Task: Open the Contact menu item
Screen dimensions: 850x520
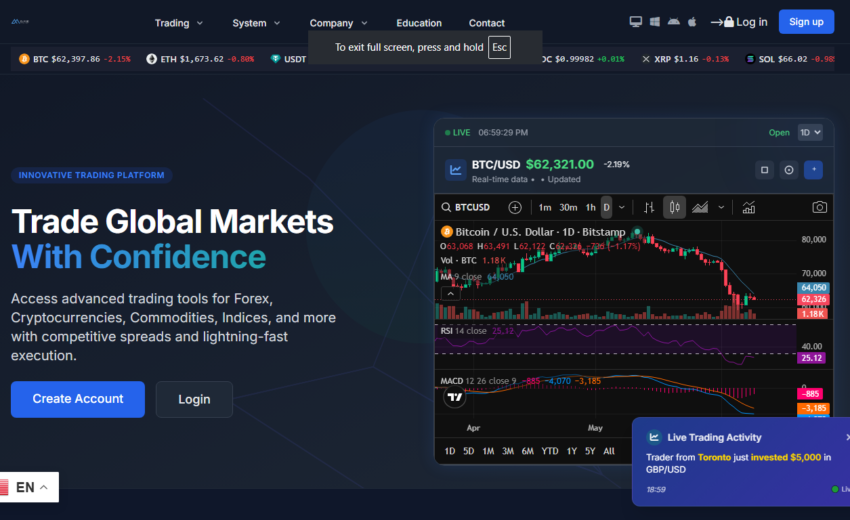Action: click(x=486, y=23)
